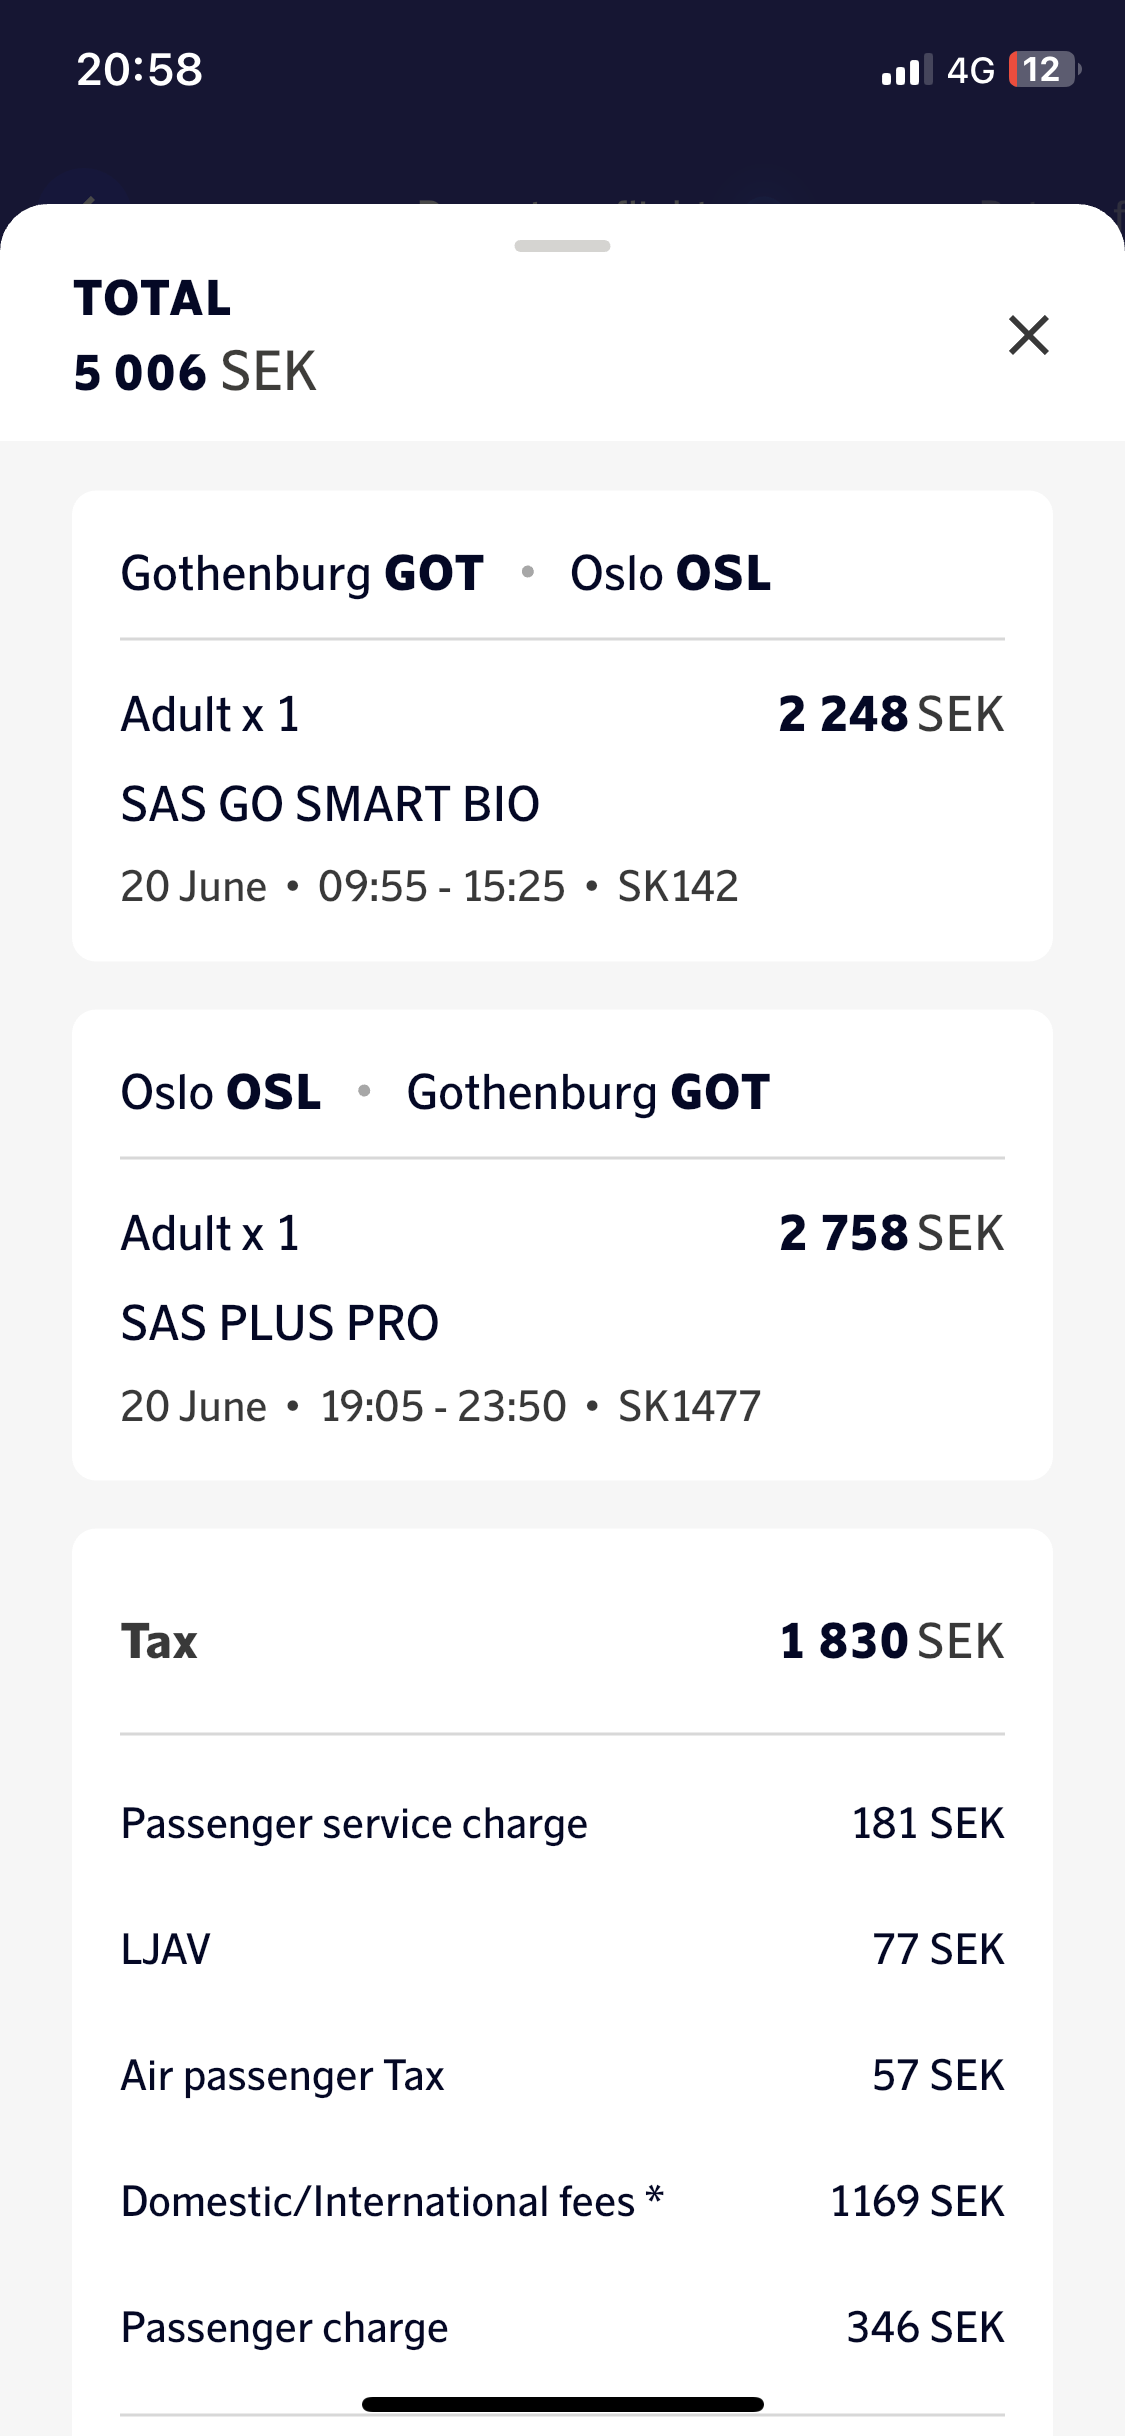Select the SAS GO SMART BIO fare
This screenshot has height=2436, width=1125.
(x=330, y=804)
